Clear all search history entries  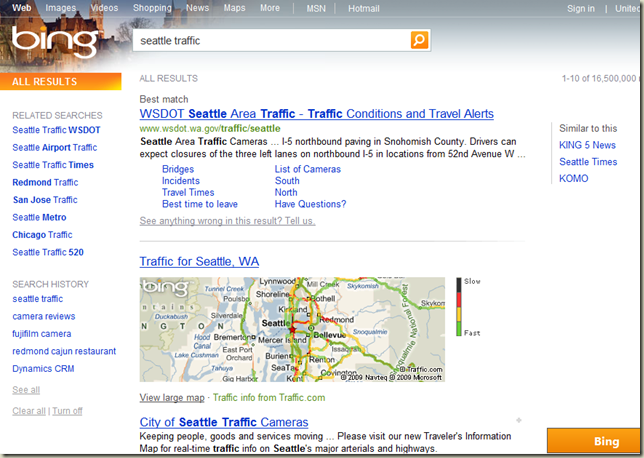tap(29, 411)
